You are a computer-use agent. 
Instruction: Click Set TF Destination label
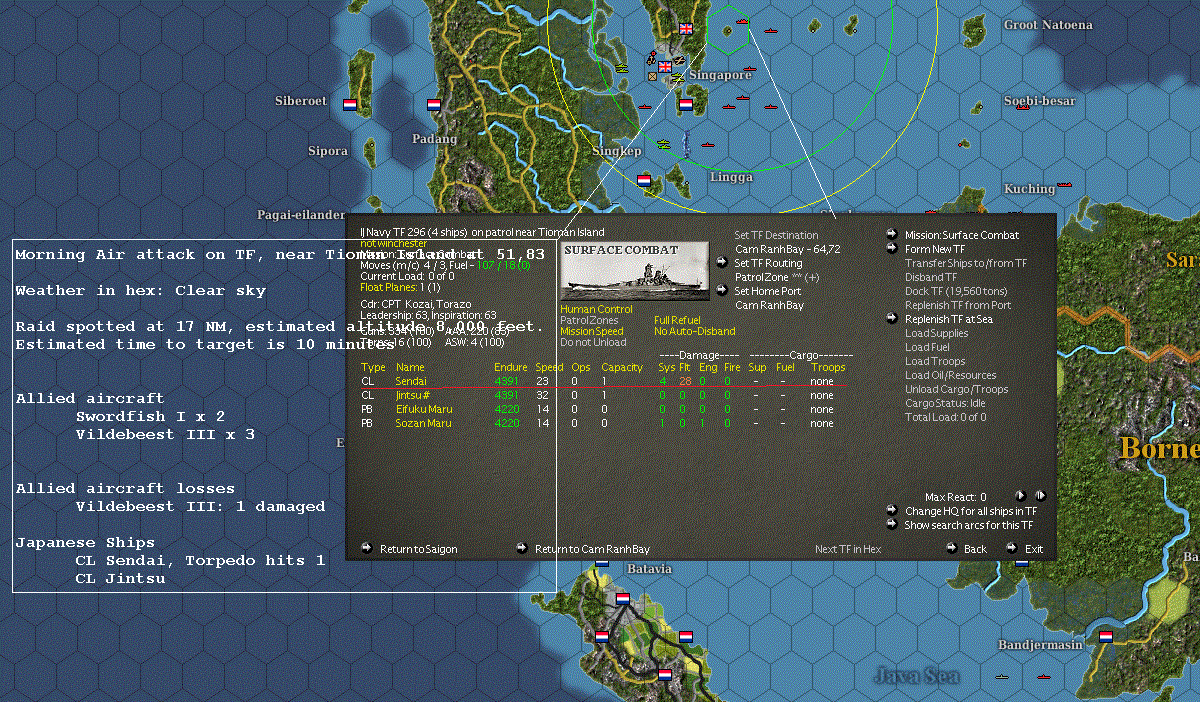coord(776,235)
